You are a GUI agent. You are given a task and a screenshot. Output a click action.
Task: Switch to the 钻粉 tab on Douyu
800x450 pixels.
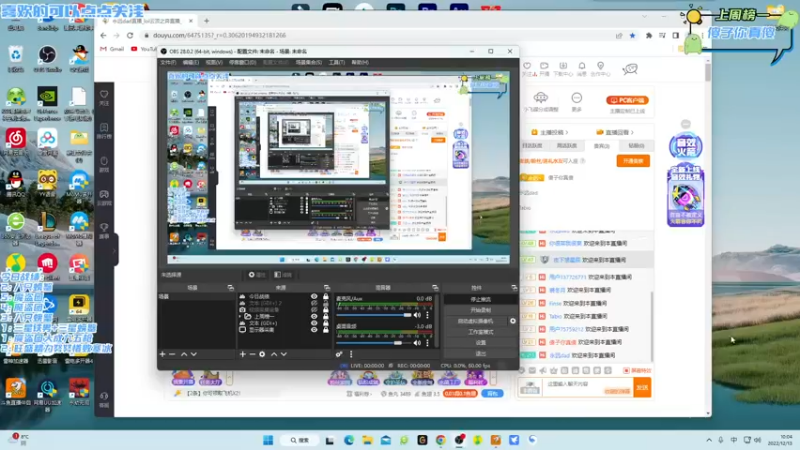tap(636, 146)
